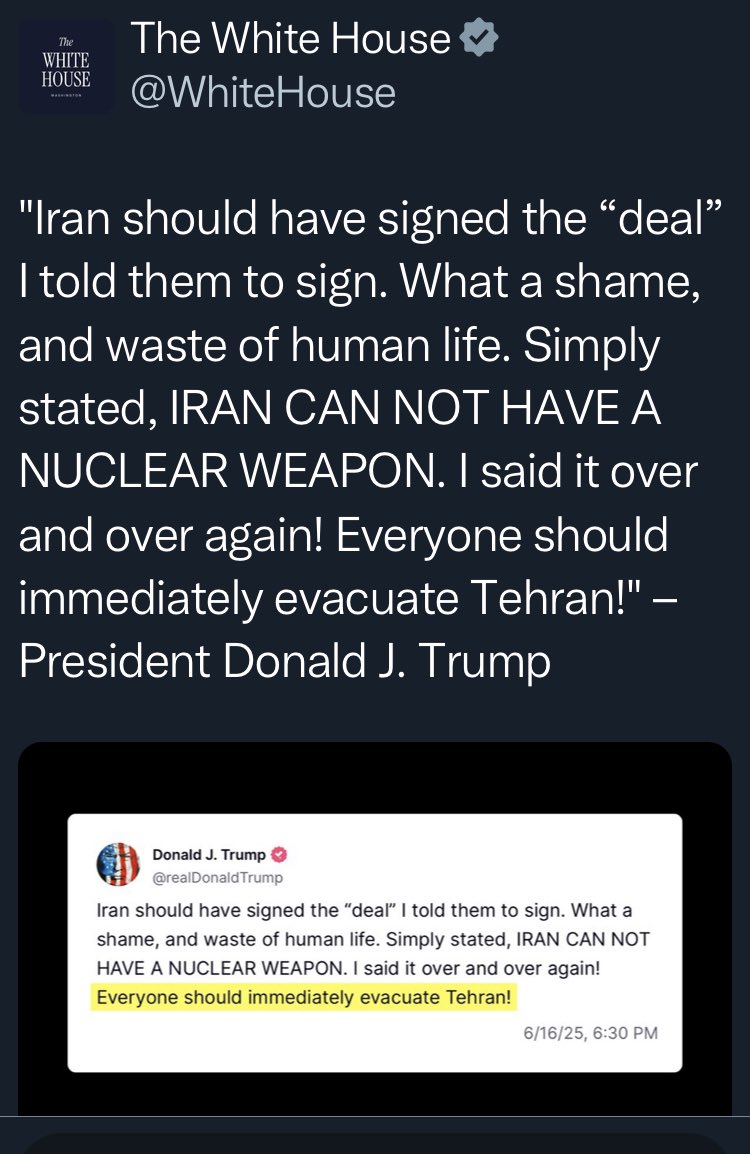This screenshot has height=1154, width=750.
Task: Visit the @WhiteHouse handle
Action: pyautogui.click(x=264, y=93)
